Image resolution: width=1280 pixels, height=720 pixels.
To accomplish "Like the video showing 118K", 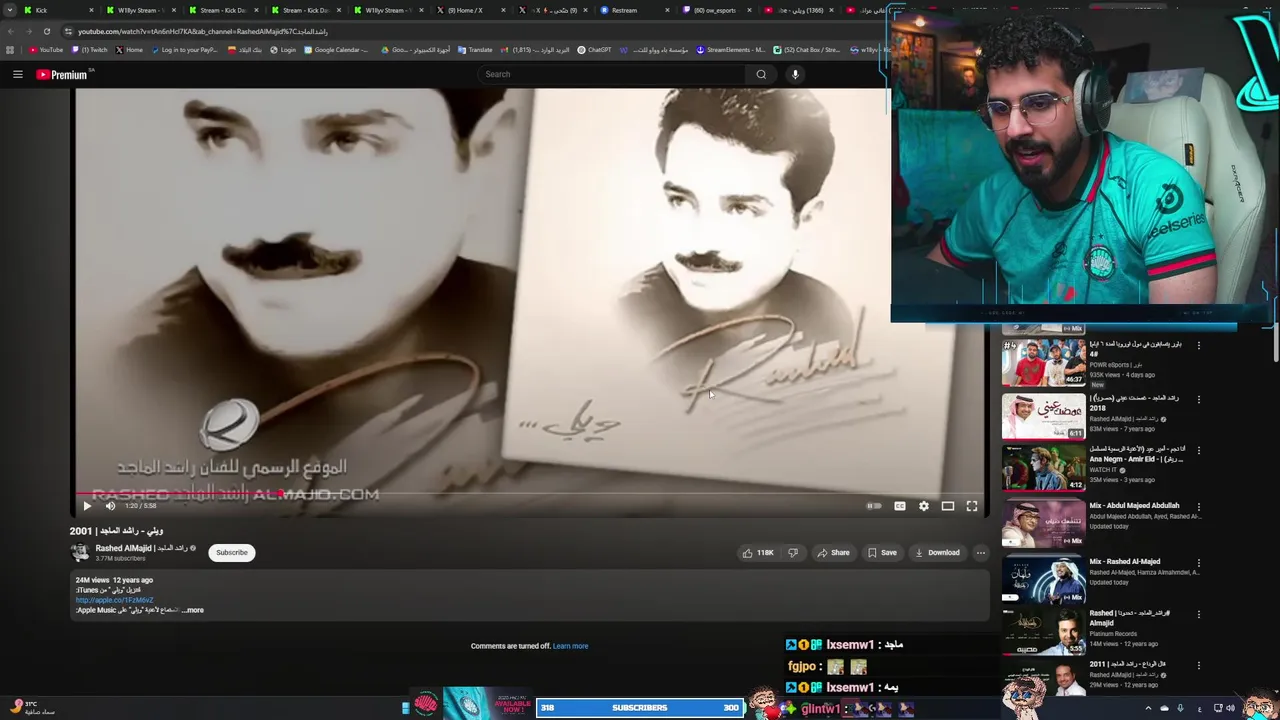I will click(757, 552).
